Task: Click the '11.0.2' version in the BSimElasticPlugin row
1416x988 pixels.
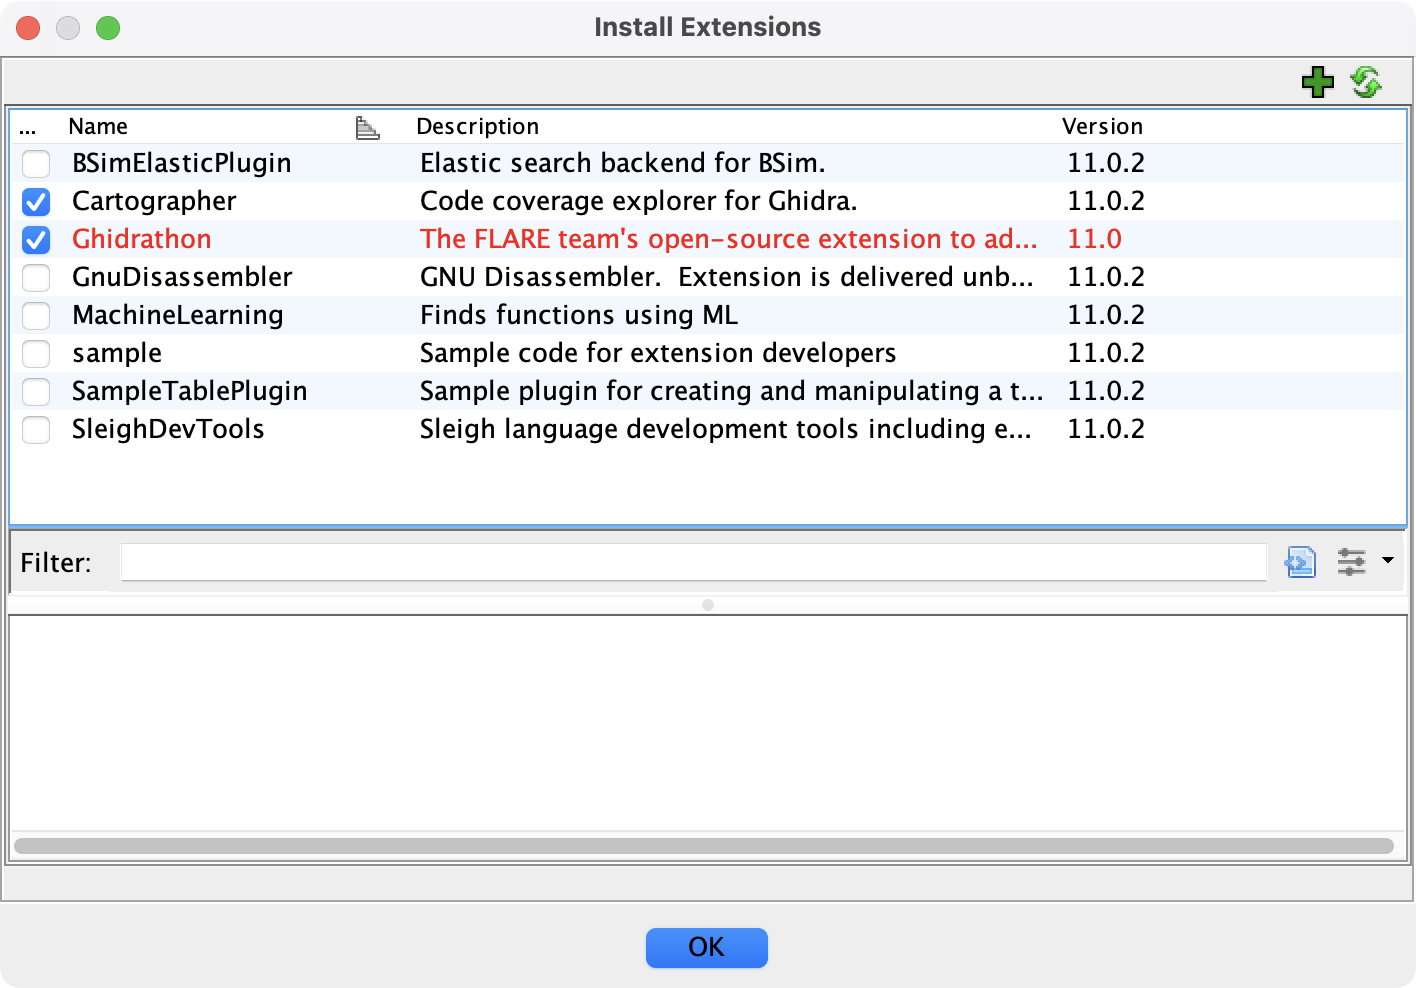Action: (x=1106, y=163)
